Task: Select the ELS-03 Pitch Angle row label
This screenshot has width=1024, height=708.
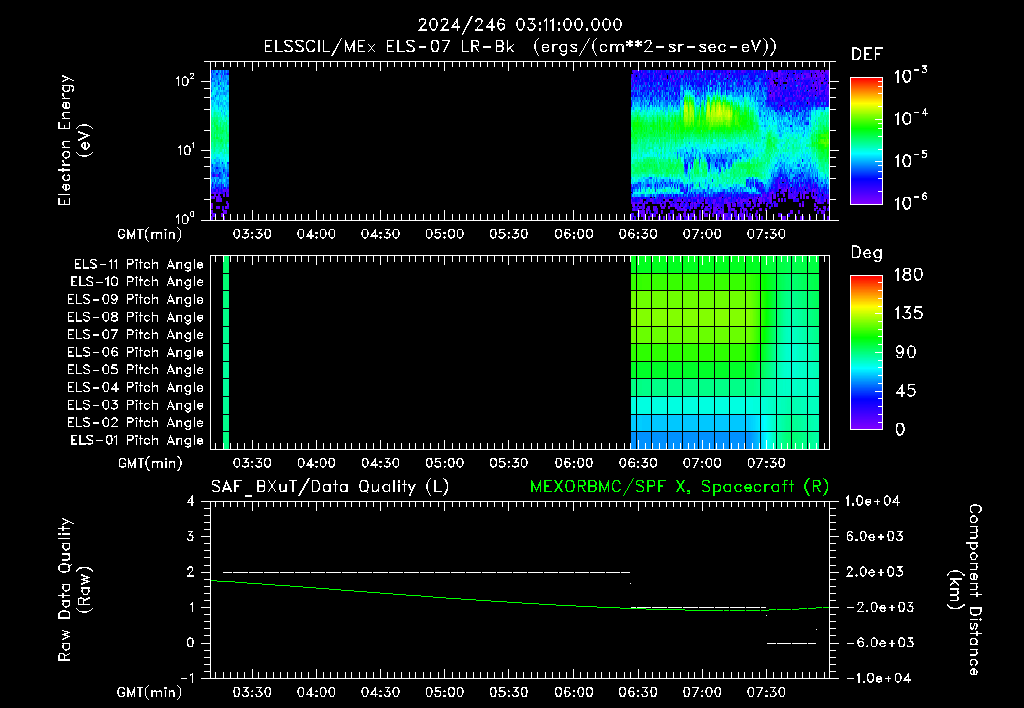Action: [x=135, y=406]
